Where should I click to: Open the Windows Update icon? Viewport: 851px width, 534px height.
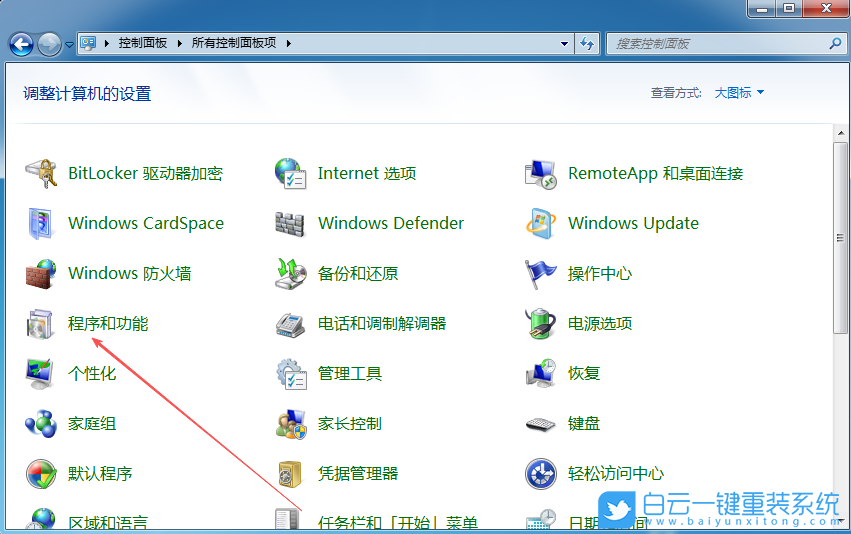tap(541, 224)
